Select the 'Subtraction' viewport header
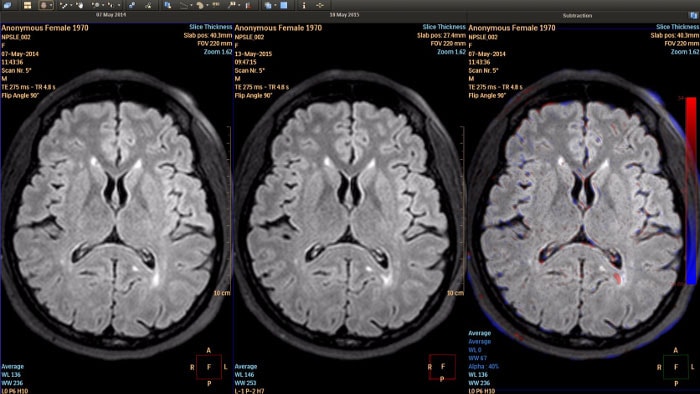Image resolution: width=700 pixels, height=394 pixels. click(577, 16)
